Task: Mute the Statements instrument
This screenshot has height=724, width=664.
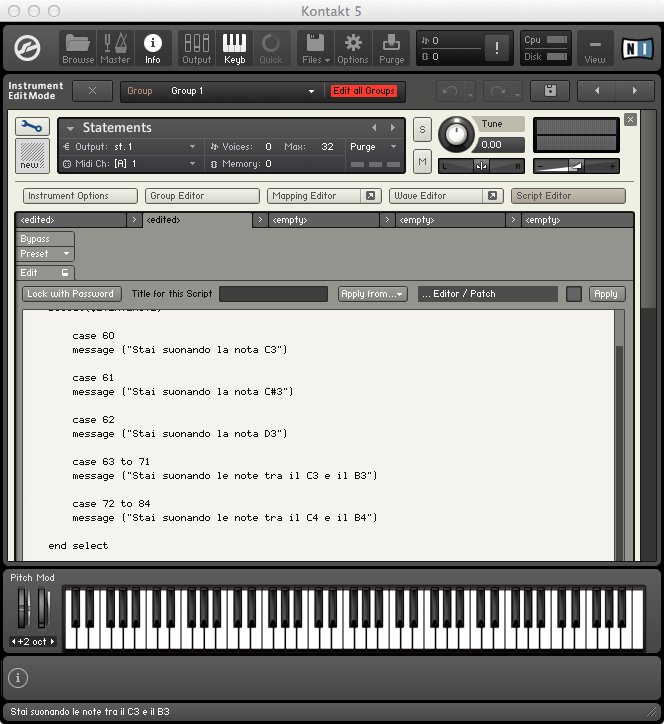Action: [x=422, y=162]
